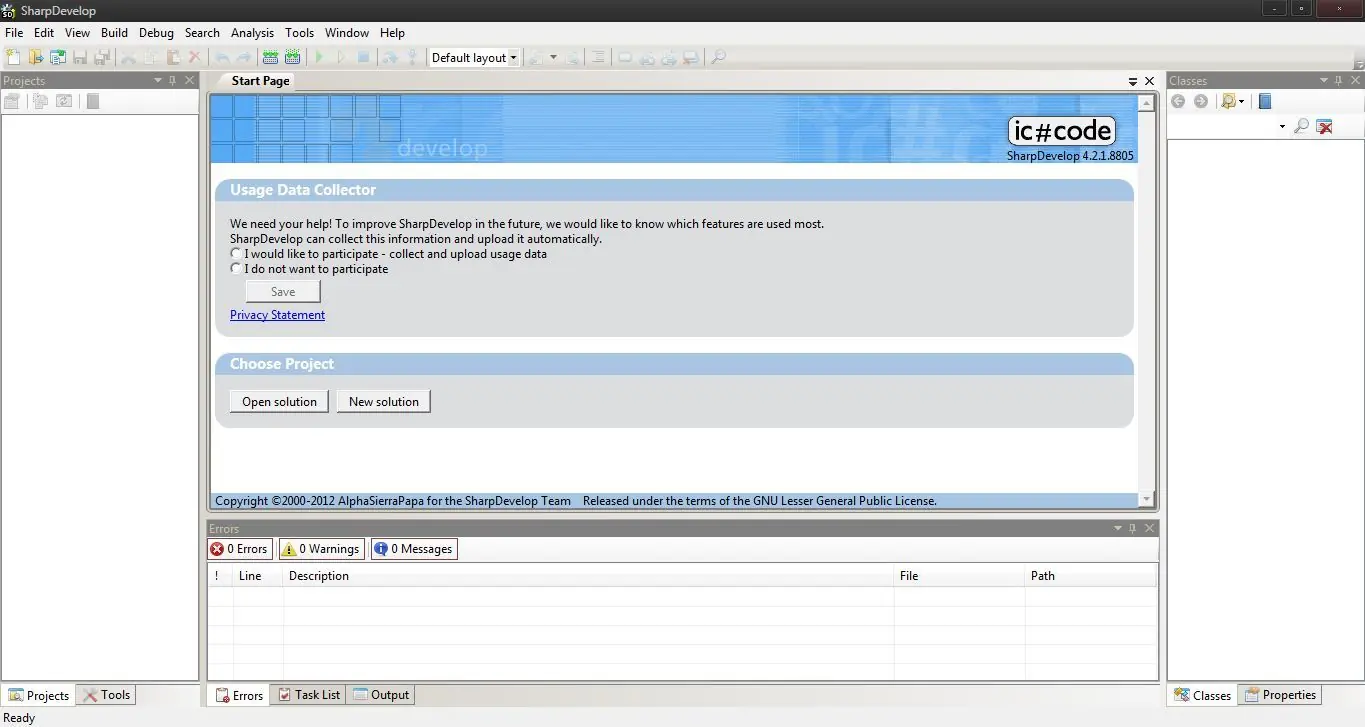This screenshot has height=727, width=1365.
Task: Open the Errors panel options dropdown arrow
Action: point(1118,528)
